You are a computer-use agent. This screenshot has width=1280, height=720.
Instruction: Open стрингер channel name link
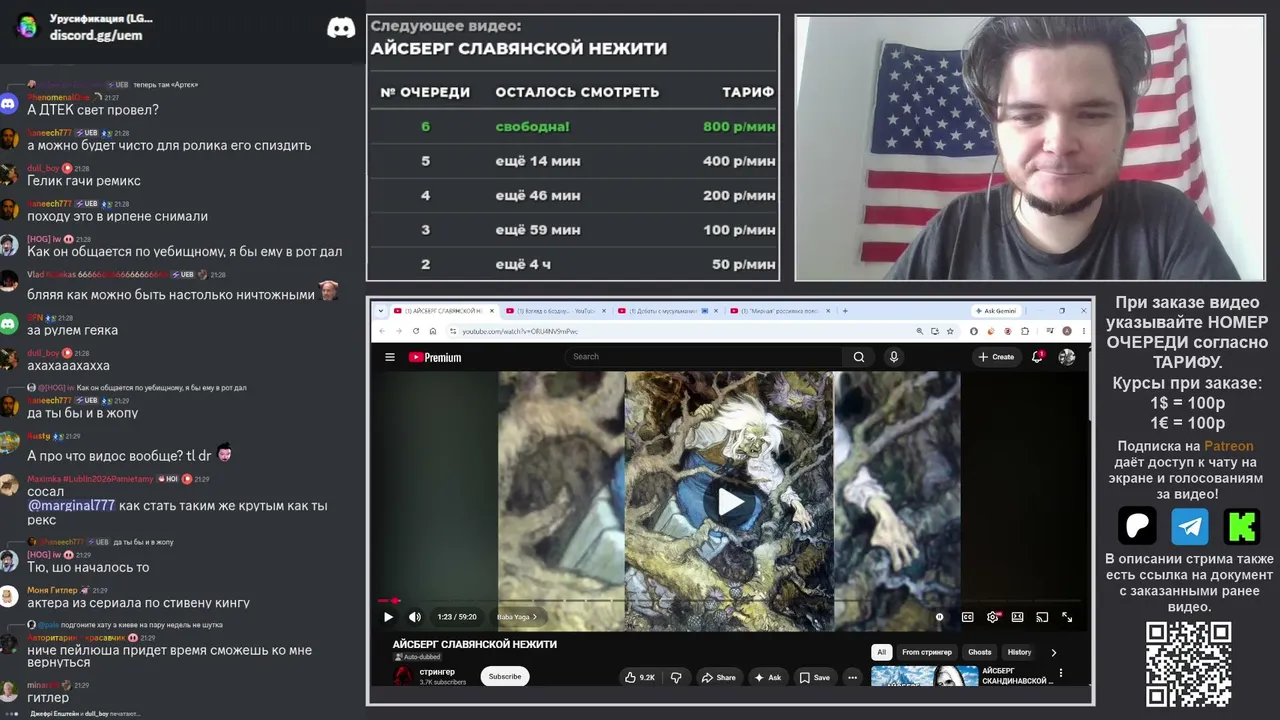point(437,672)
